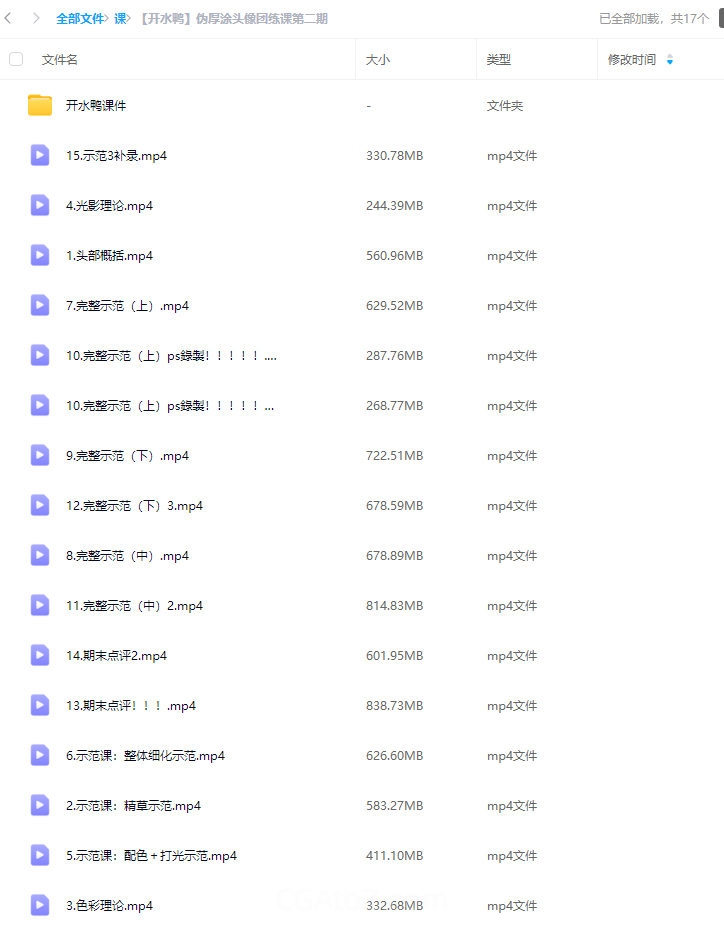Click video icon for 11.完整示范（中）2.mp4

[40, 606]
